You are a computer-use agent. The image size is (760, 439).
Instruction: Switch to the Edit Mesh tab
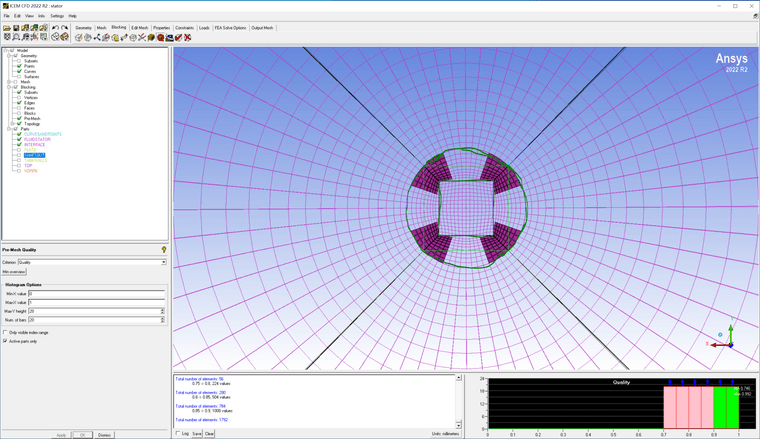[140, 28]
